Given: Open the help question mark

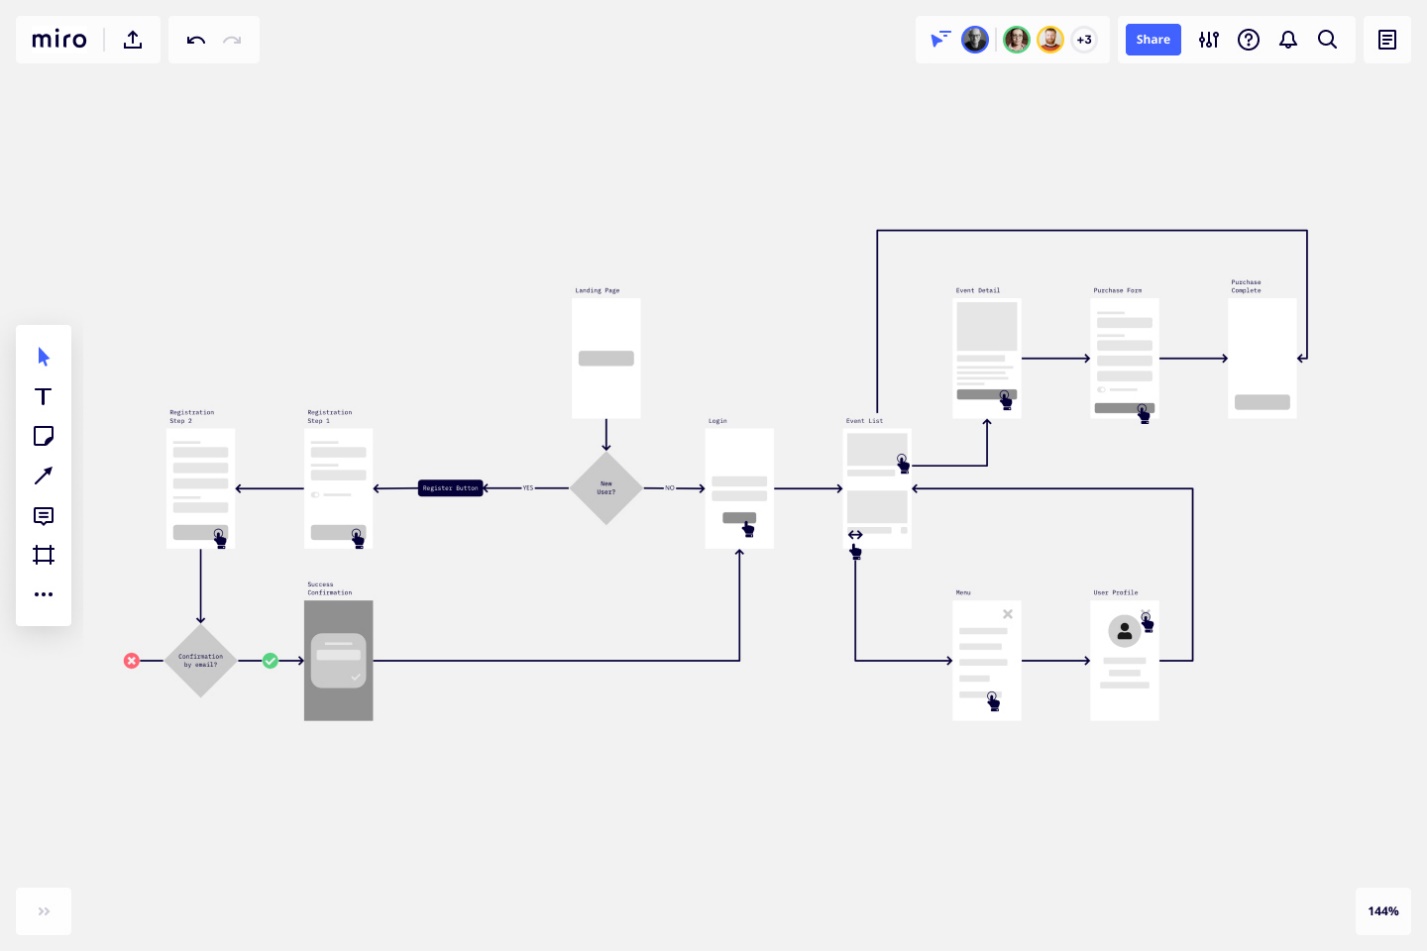Looking at the screenshot, I should coord(1249,40).
